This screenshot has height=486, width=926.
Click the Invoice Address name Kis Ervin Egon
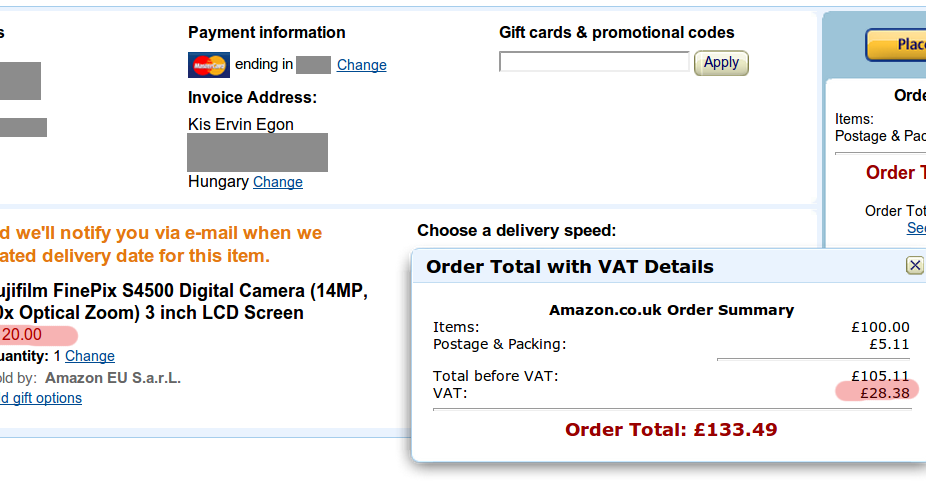tap(240, 125)
